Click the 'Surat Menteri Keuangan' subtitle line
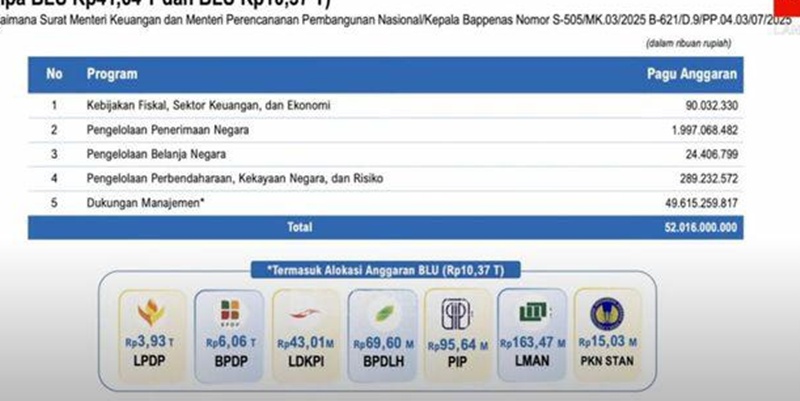 [x=396, y=21]
